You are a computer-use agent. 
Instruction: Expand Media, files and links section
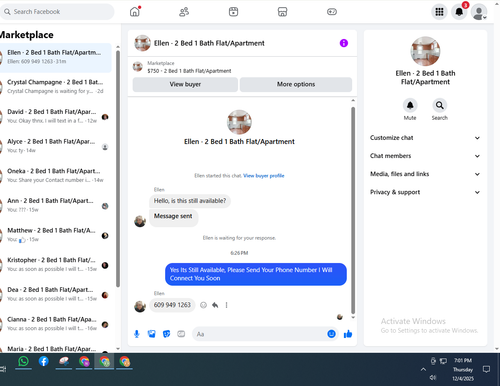pos(425,174)
